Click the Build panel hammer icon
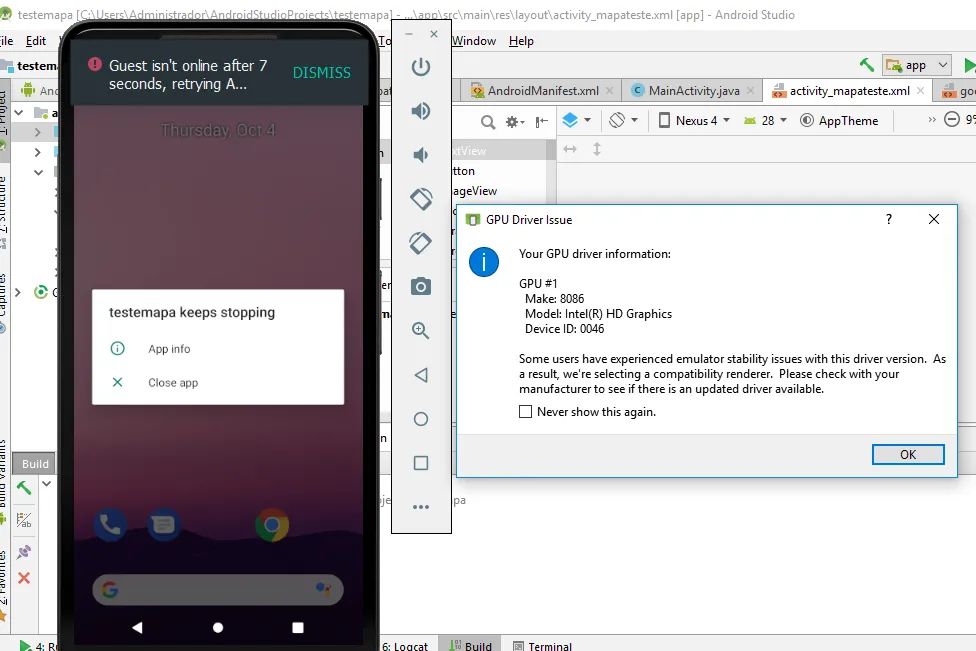This screenshot has width=976, height=651. (24, 488)
